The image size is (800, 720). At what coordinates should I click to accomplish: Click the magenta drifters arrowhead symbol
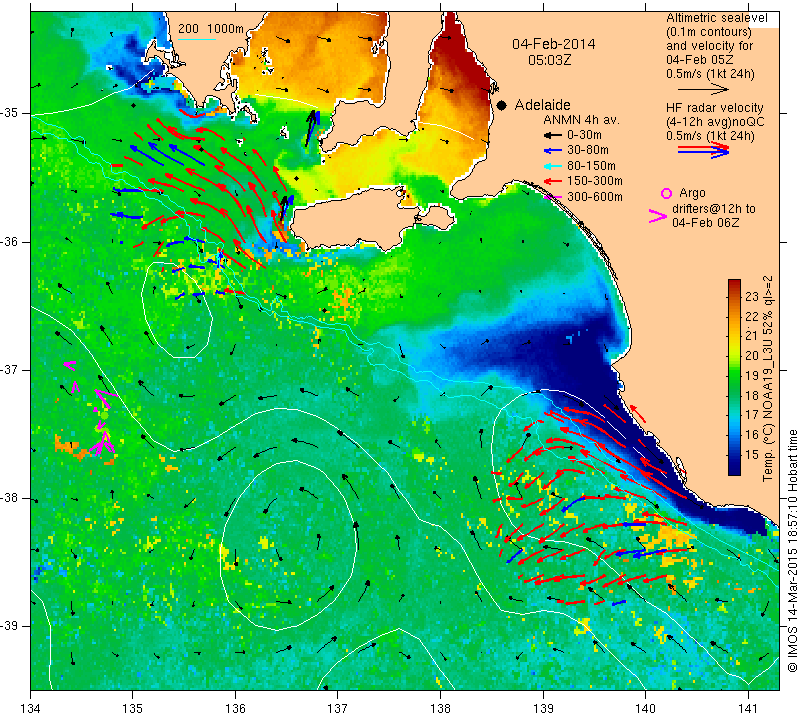click(x=657, y=216)
